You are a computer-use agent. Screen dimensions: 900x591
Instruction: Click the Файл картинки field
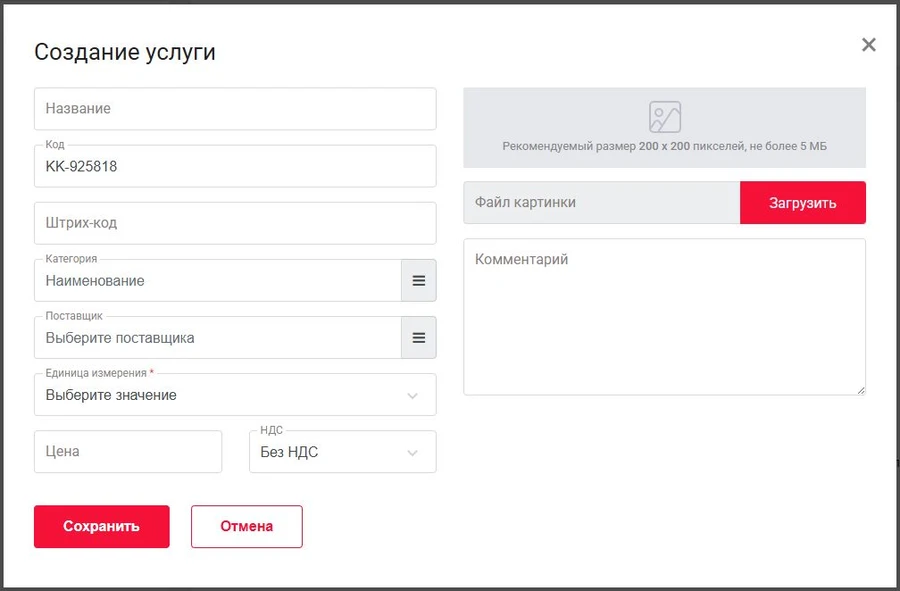tap(601, 202)
